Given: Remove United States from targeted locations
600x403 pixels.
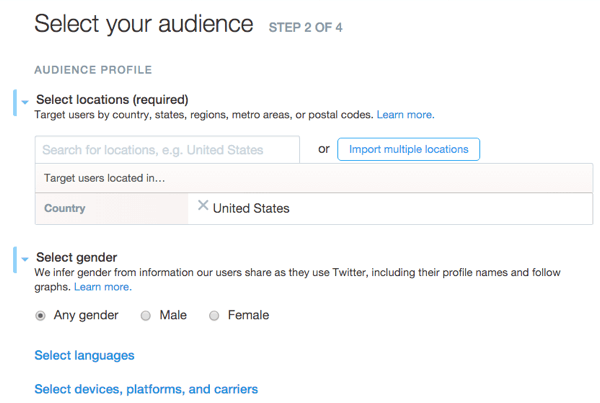Looking at the screenshot, I should (x=203, y=206).
